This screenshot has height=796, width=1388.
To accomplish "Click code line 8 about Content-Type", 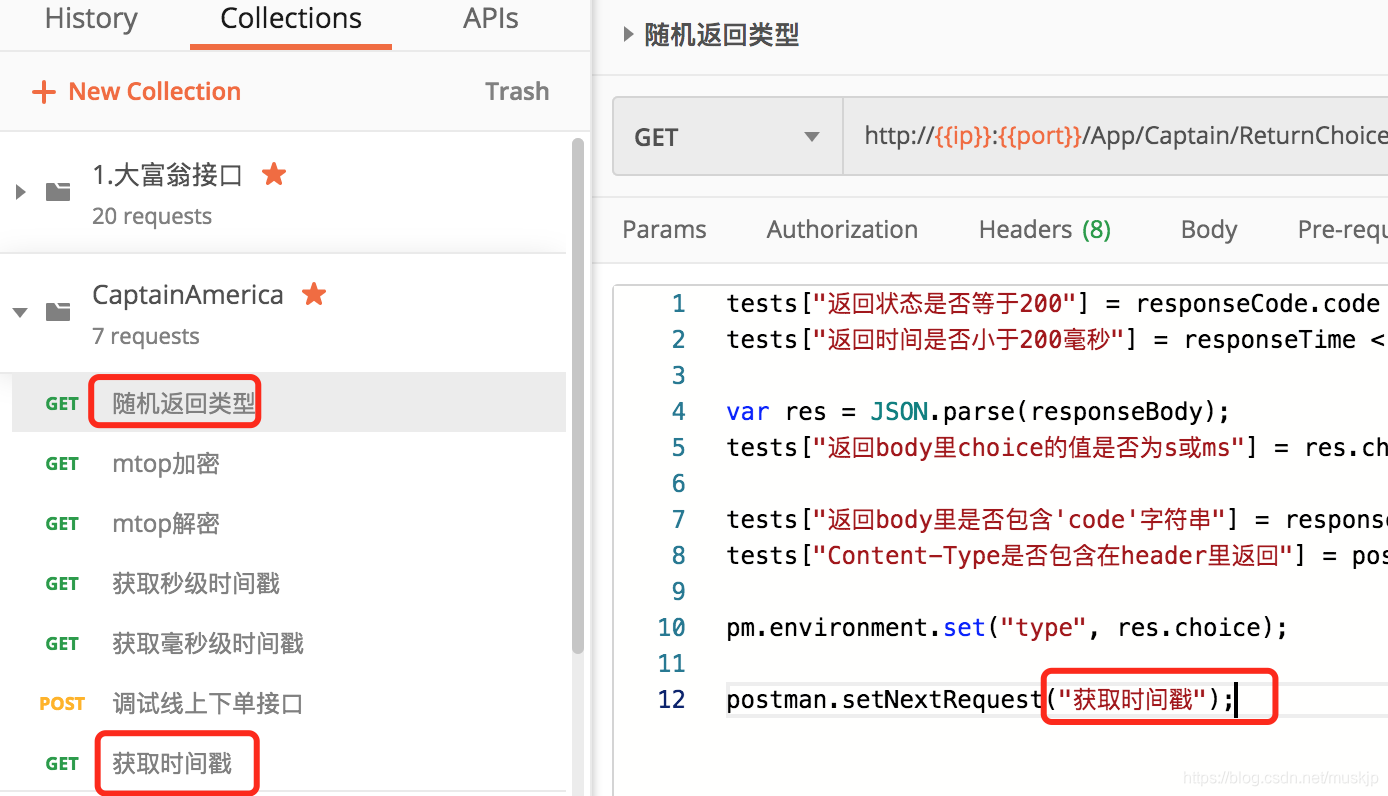I will pos(1057,556).
